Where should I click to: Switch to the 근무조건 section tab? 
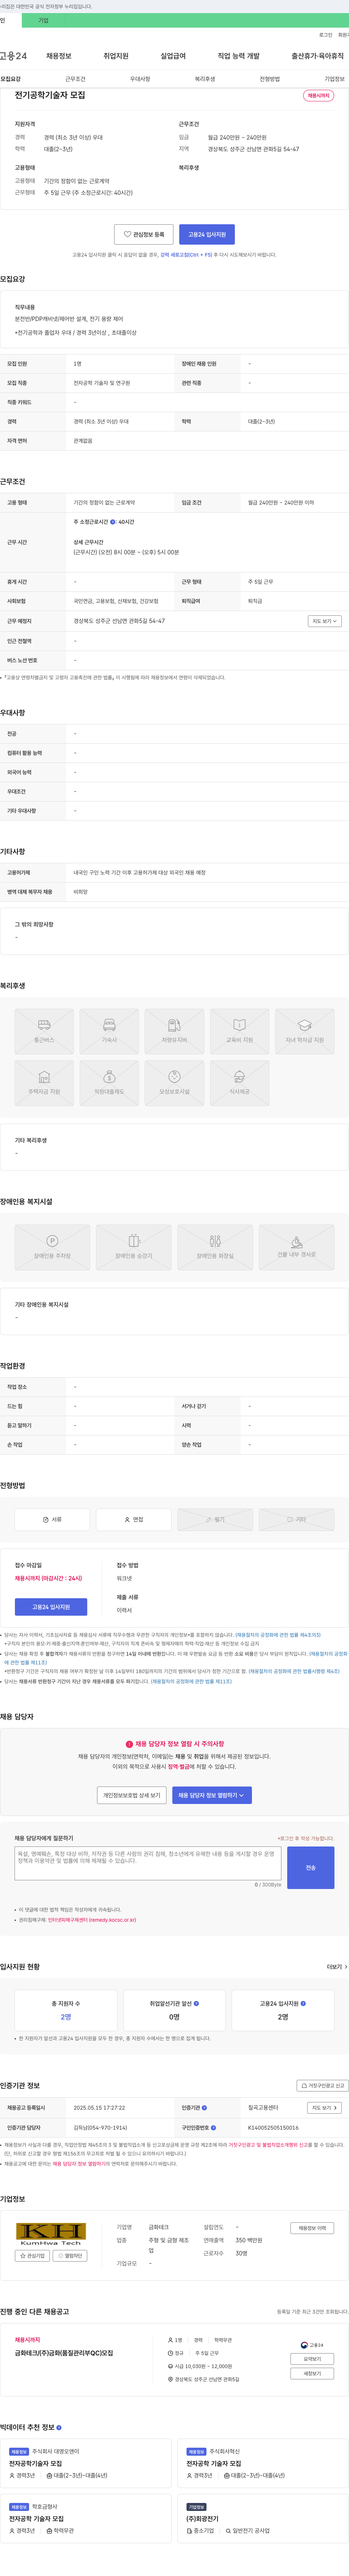[x=75, y=79]
